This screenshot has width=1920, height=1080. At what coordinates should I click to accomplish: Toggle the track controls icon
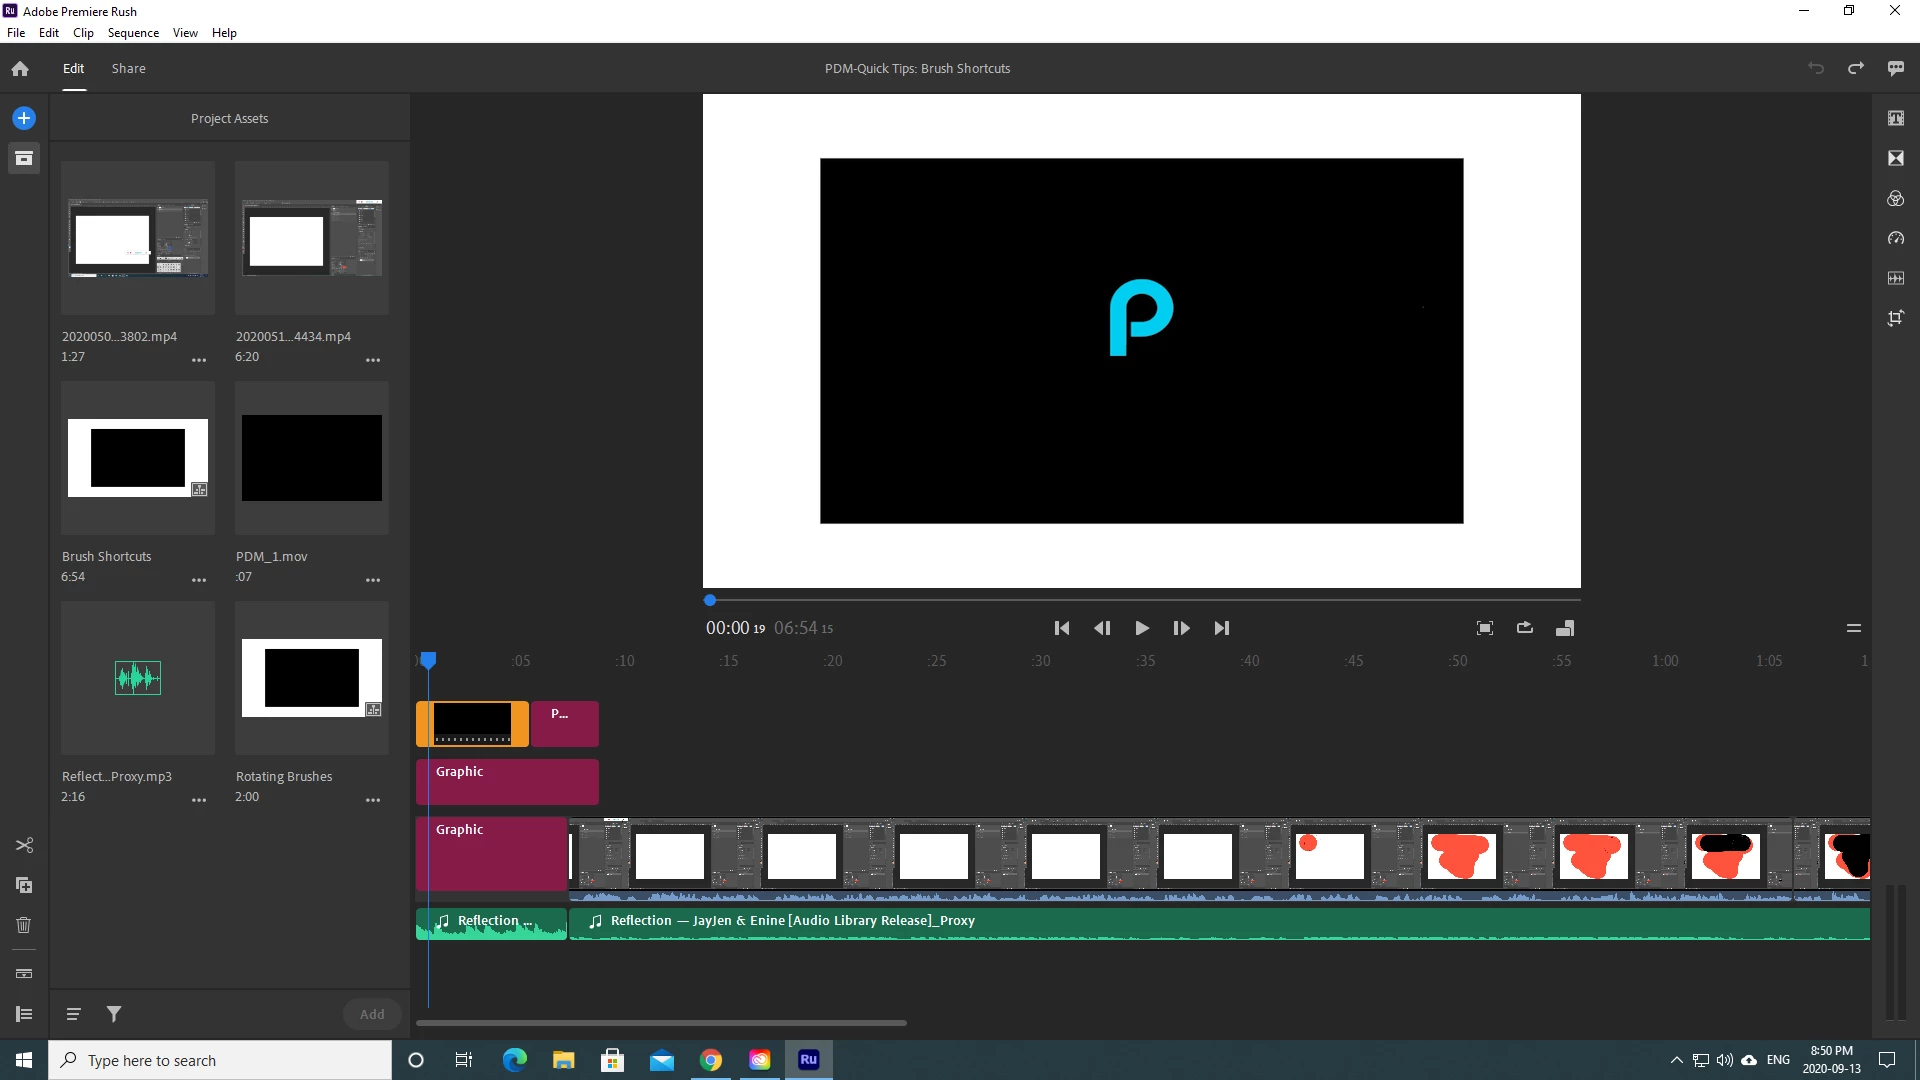[x=24, y=1014]
